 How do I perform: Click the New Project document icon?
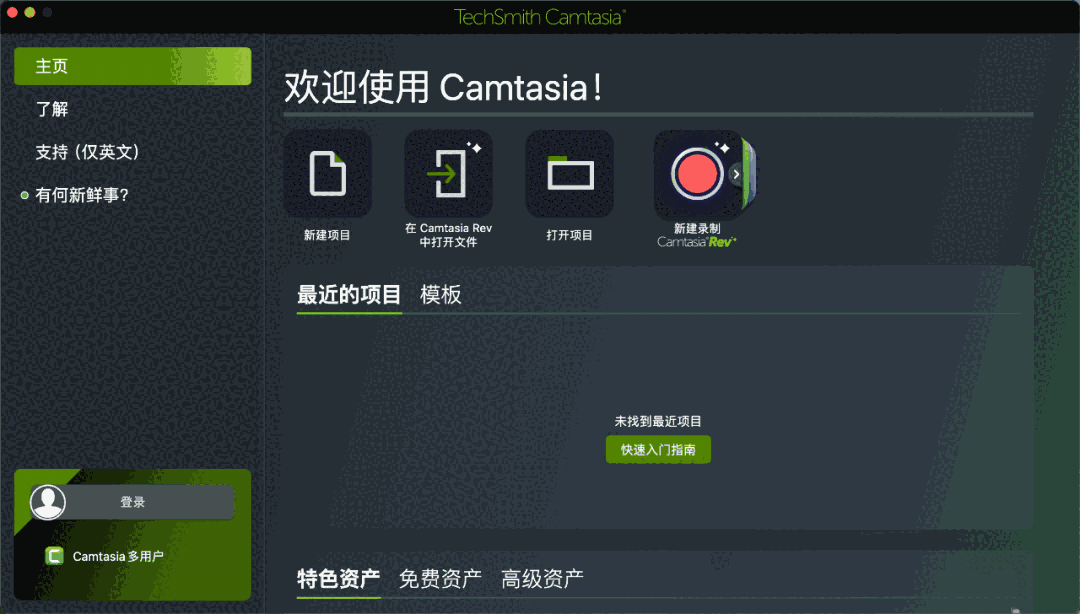[327, 174]
